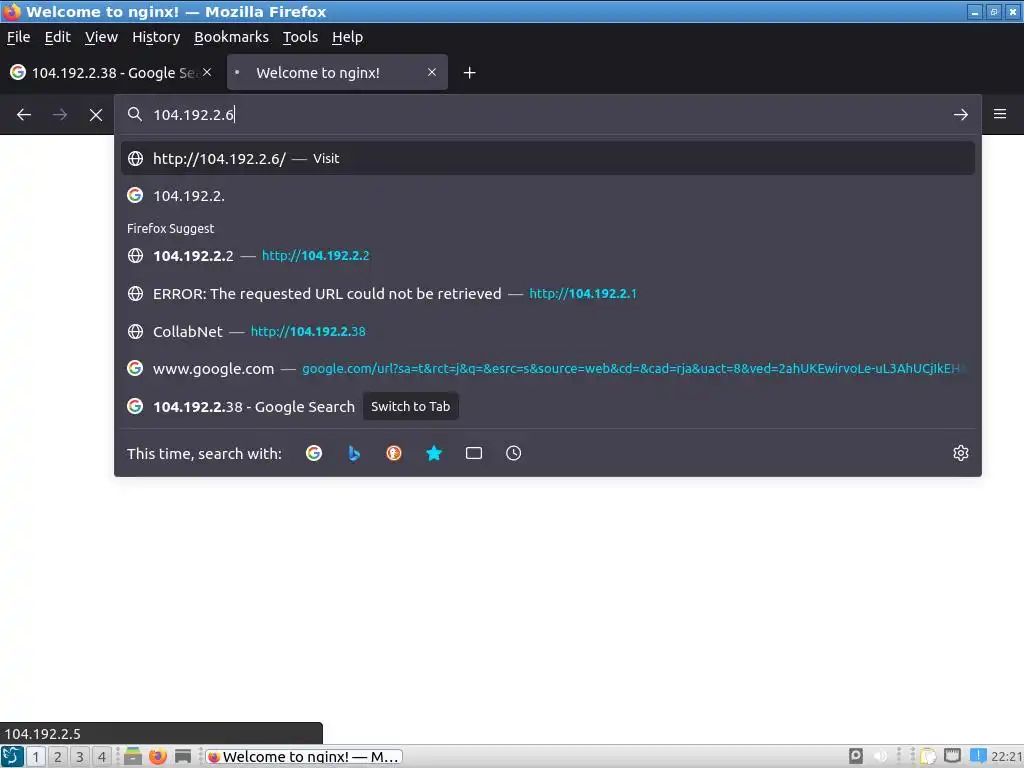This screenshot has height=768, width=1024.
Task: Go back with the back arrow button
Action: pyautogui.click(x=24, y=115)
